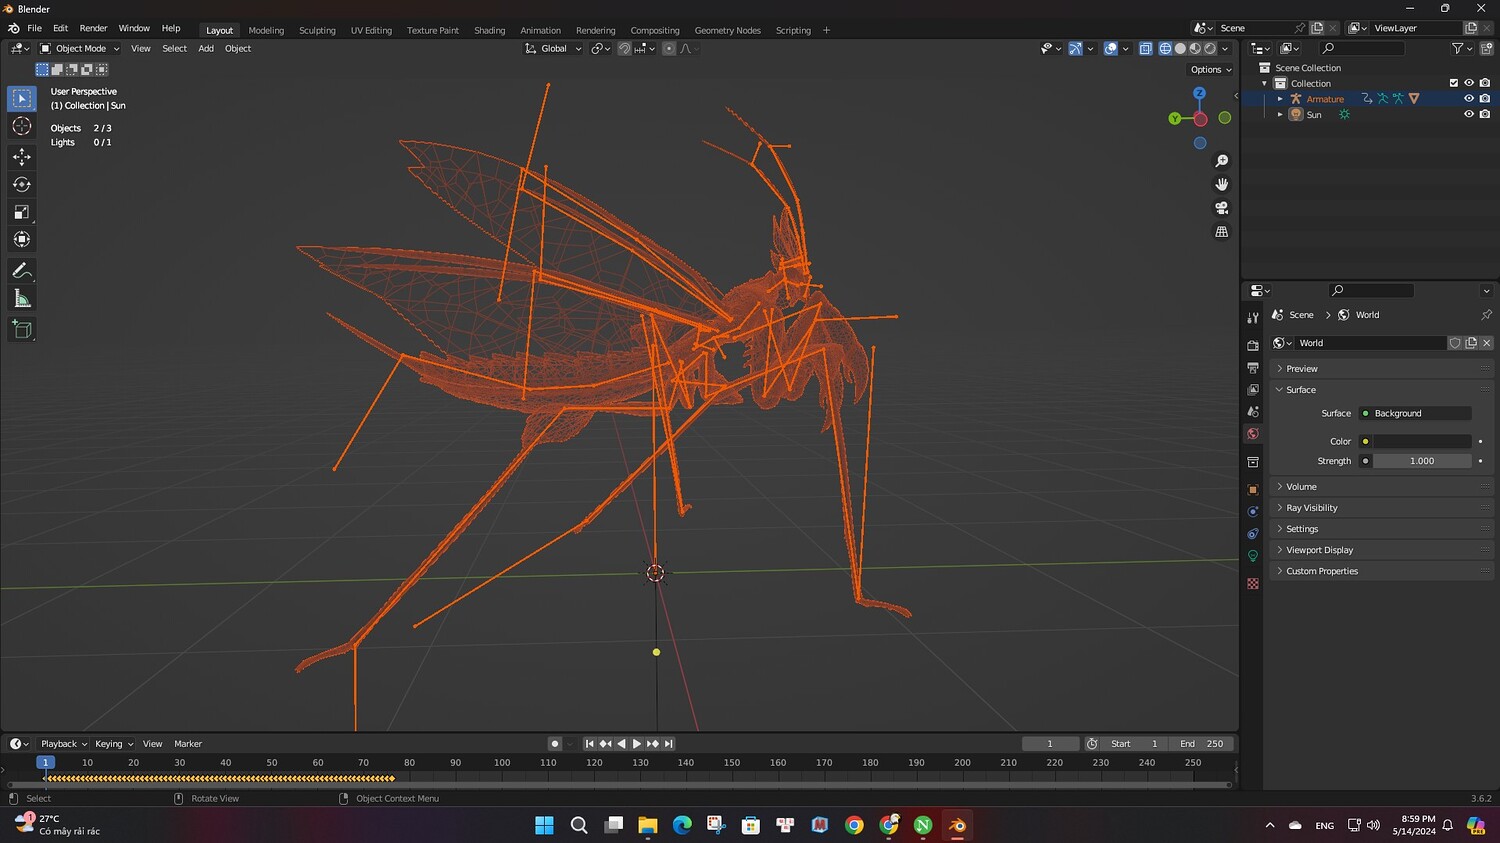
Task: Click the Surface Background shader button
Action: pyautogui.click(x=1415, y=413)
